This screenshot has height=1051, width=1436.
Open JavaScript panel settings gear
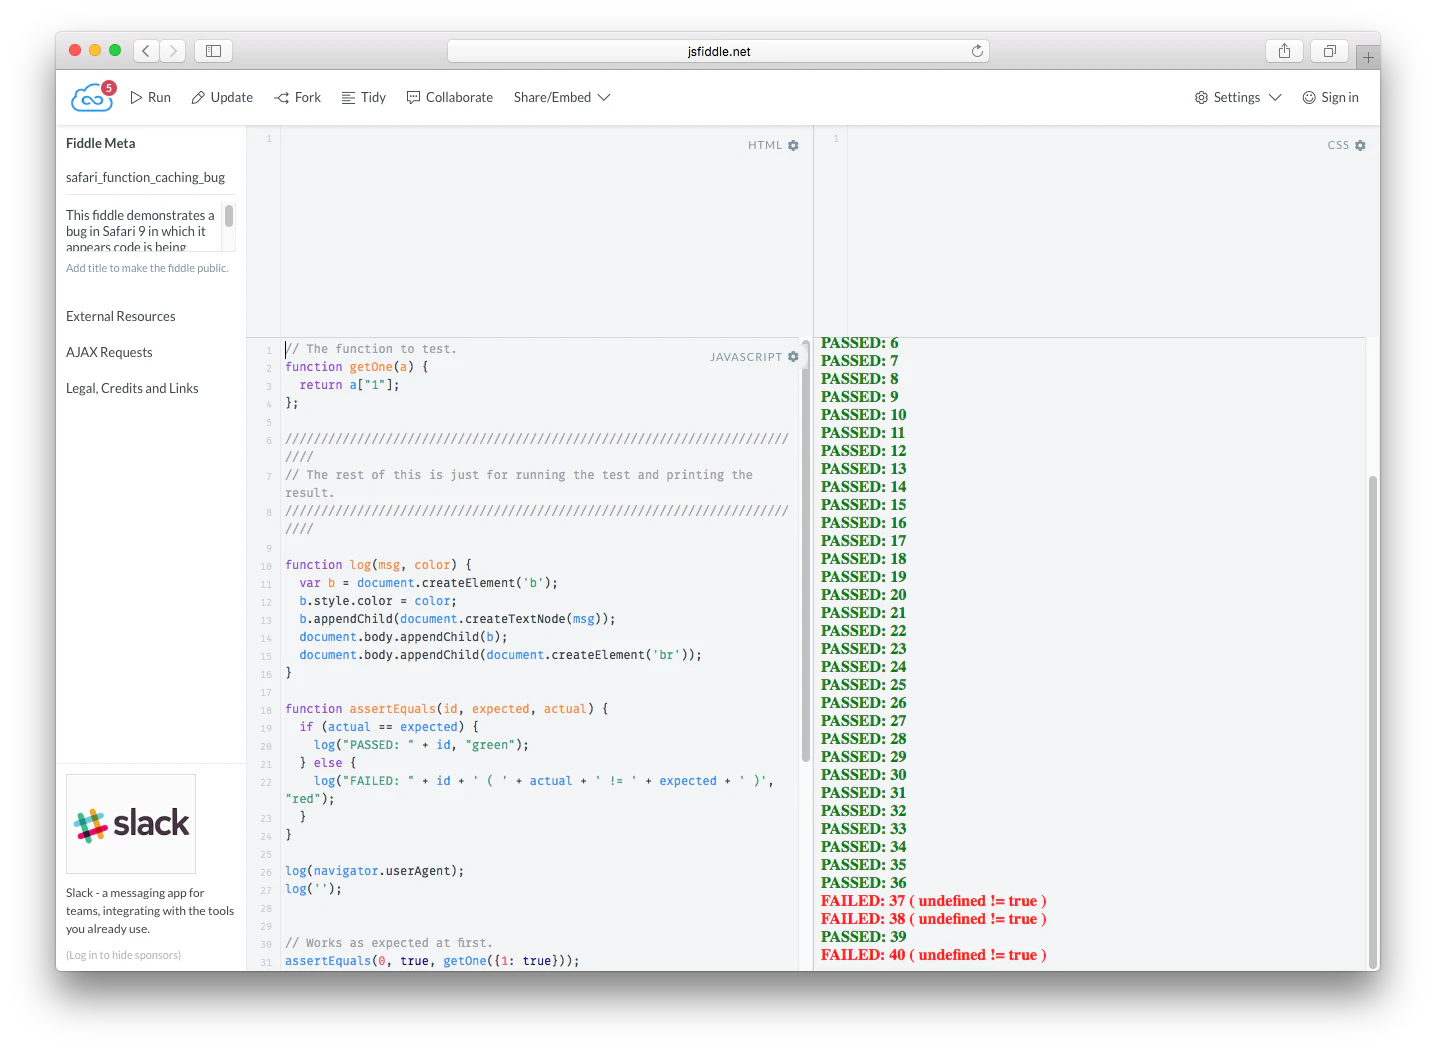pyautogui.click(x=793, y=356)
